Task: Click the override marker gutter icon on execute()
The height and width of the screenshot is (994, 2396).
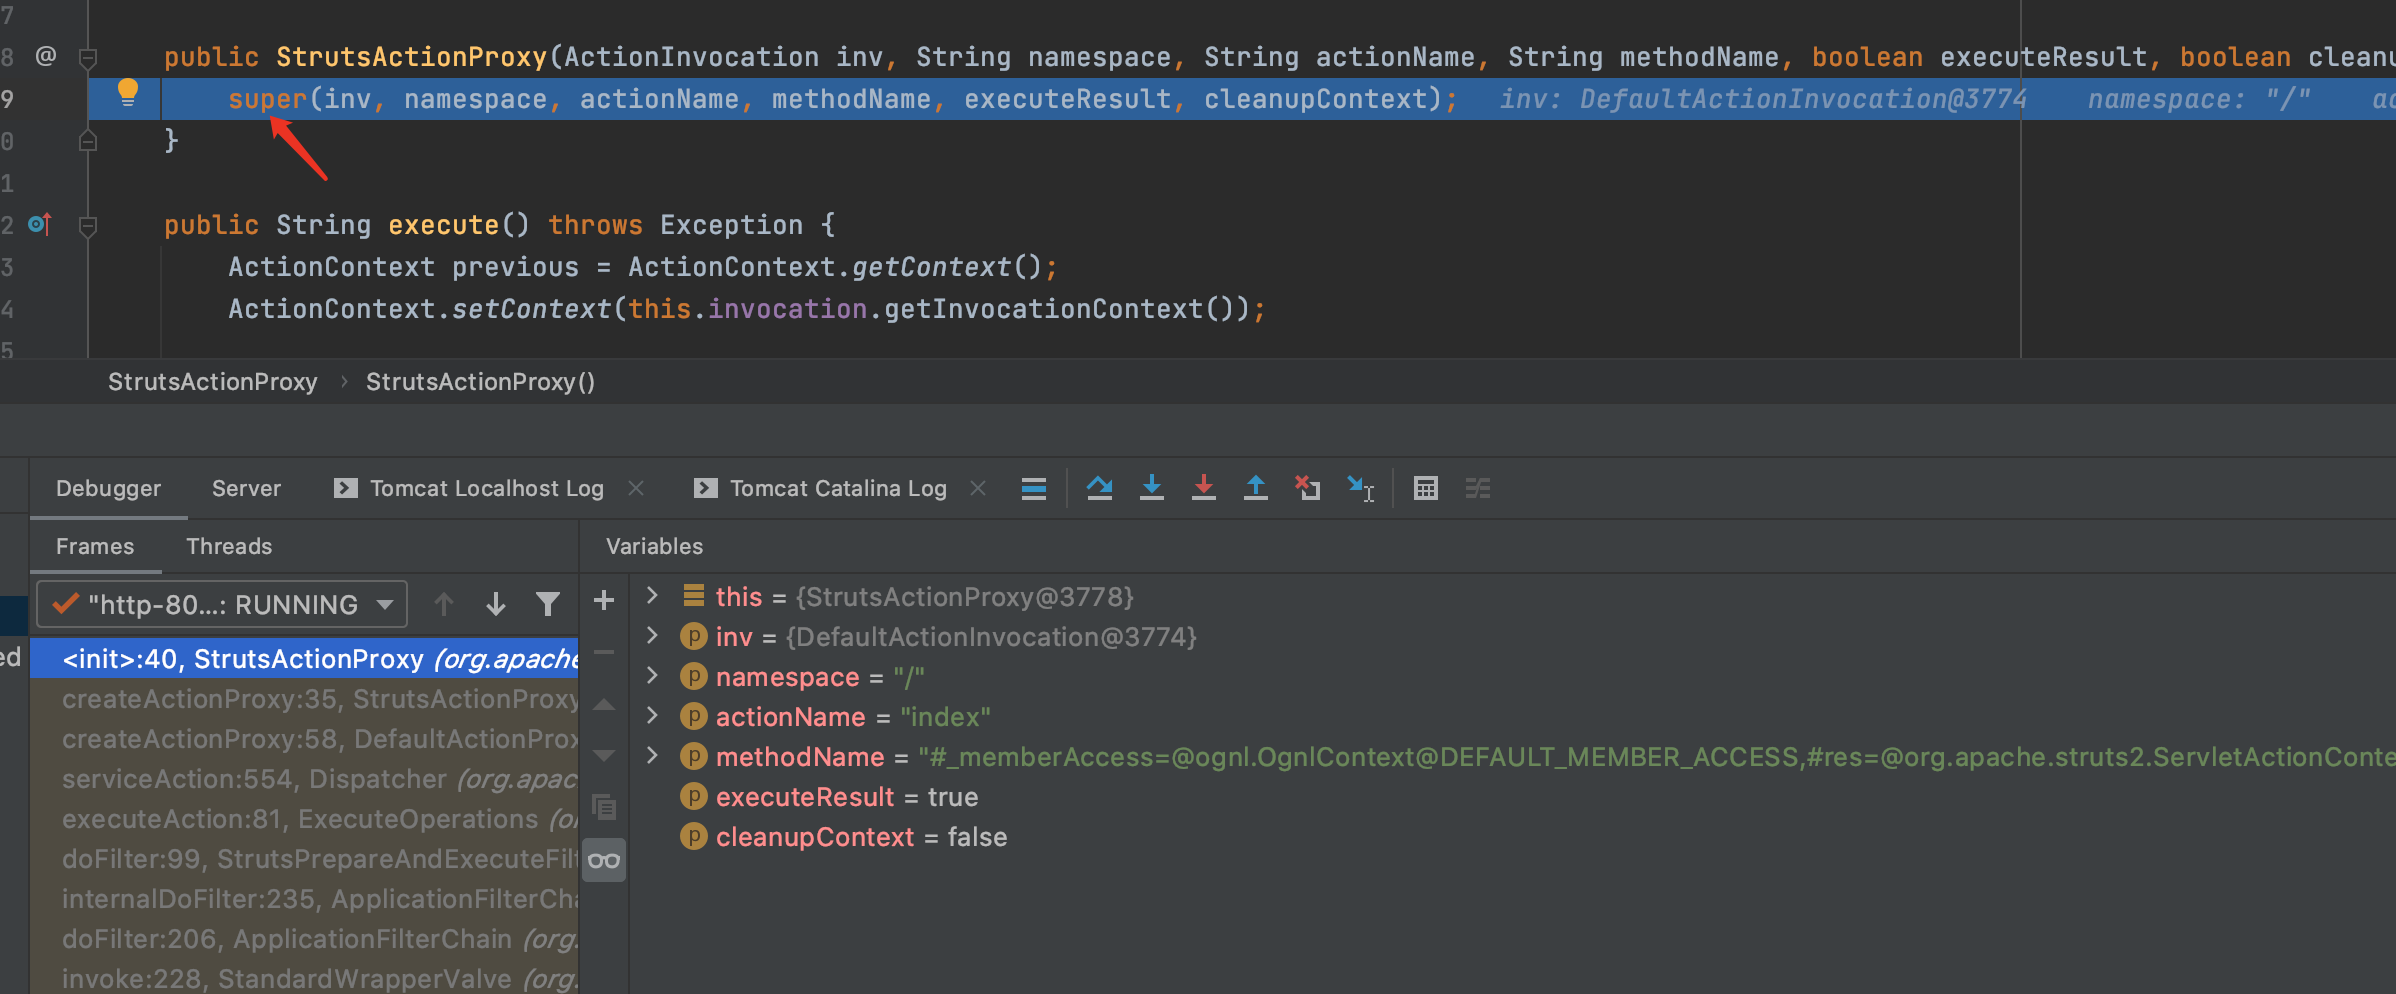Action: (40, 224)
